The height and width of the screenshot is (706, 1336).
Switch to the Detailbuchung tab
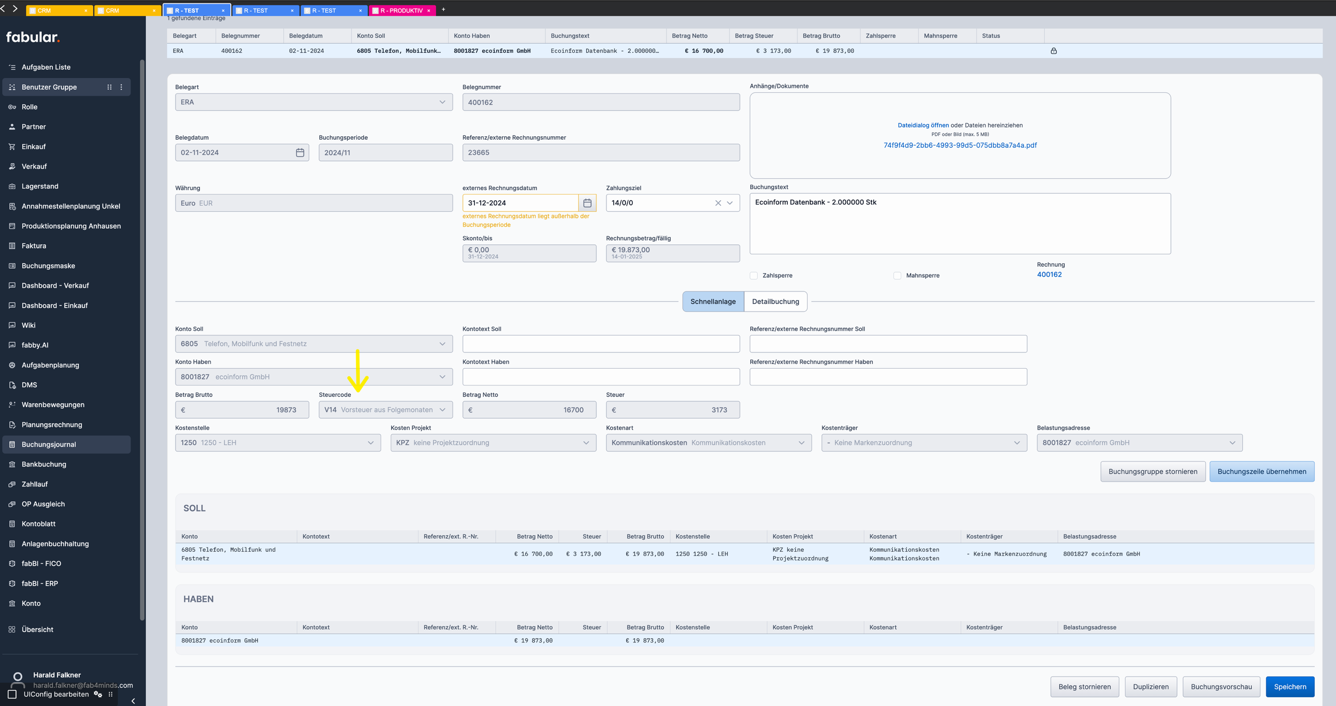tap(775, 301)
